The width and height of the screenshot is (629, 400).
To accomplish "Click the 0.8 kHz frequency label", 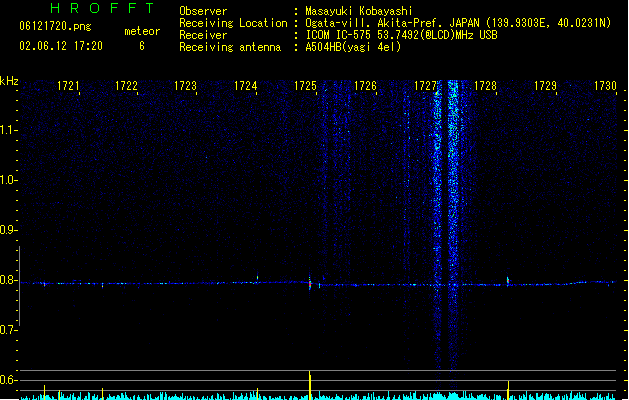I will pos(8,280).
